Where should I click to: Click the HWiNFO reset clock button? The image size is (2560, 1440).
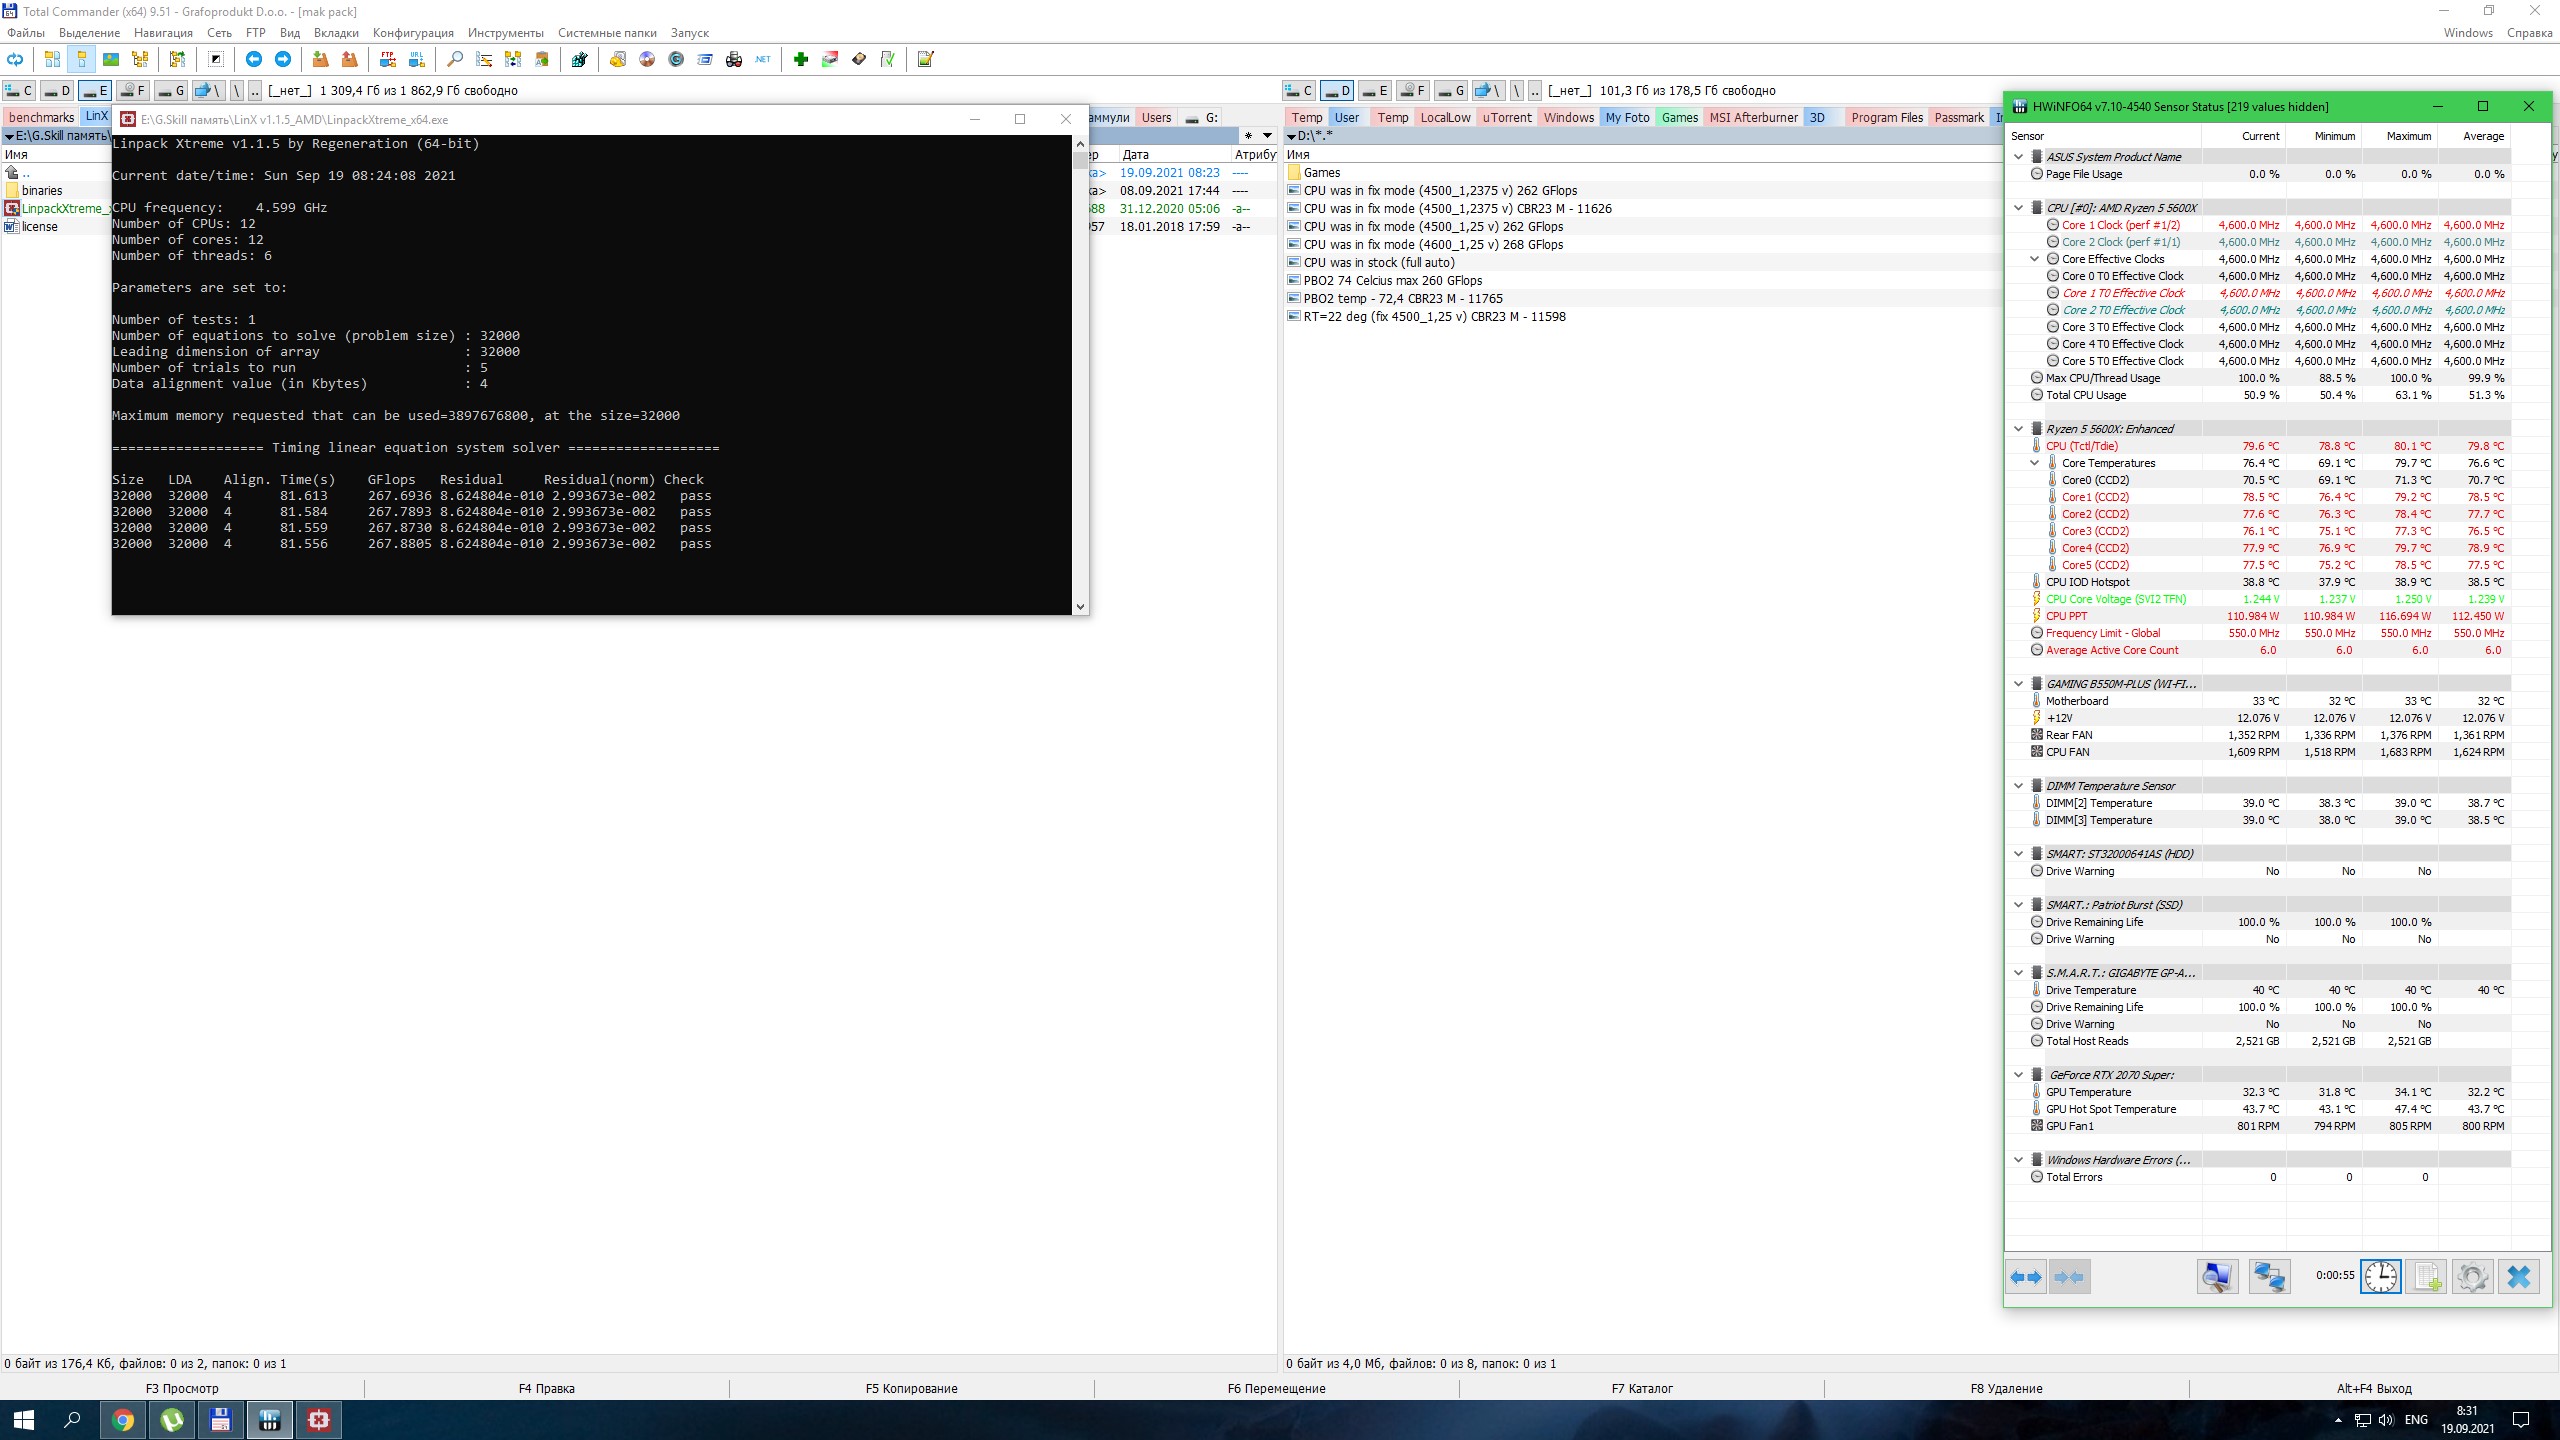tap(2380, 1277)
